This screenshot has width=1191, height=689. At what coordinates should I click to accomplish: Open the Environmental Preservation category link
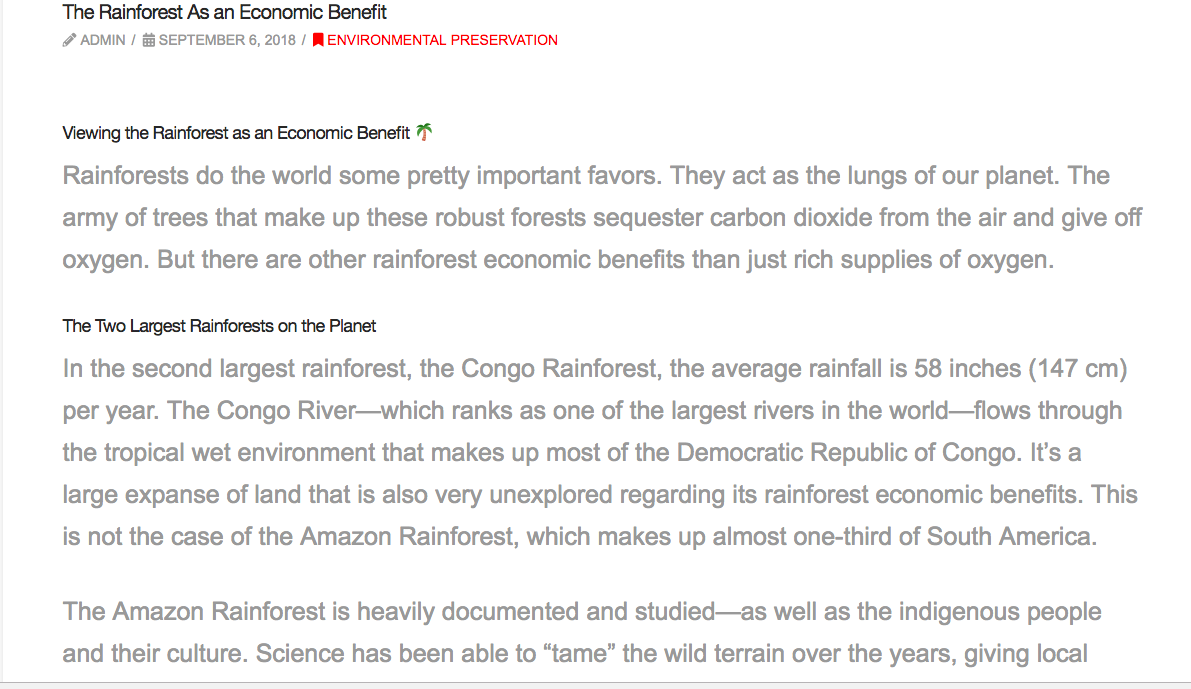tap(442, 41)
